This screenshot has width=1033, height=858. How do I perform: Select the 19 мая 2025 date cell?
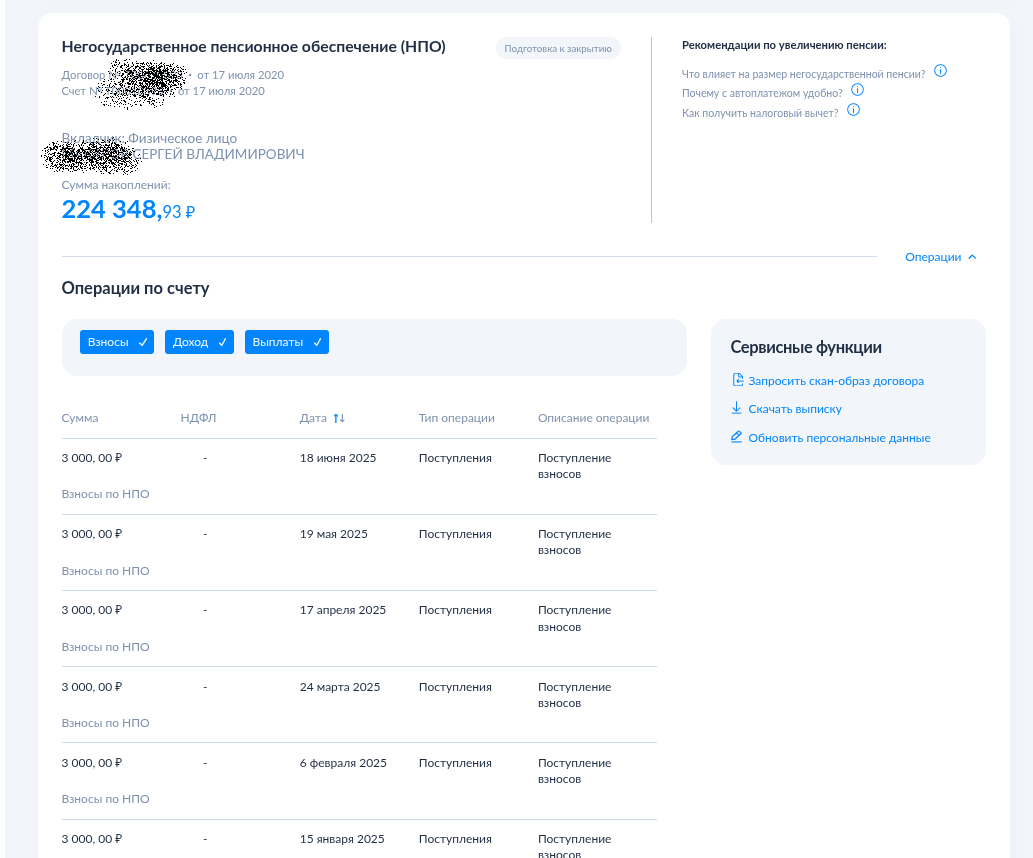point(333,534)
